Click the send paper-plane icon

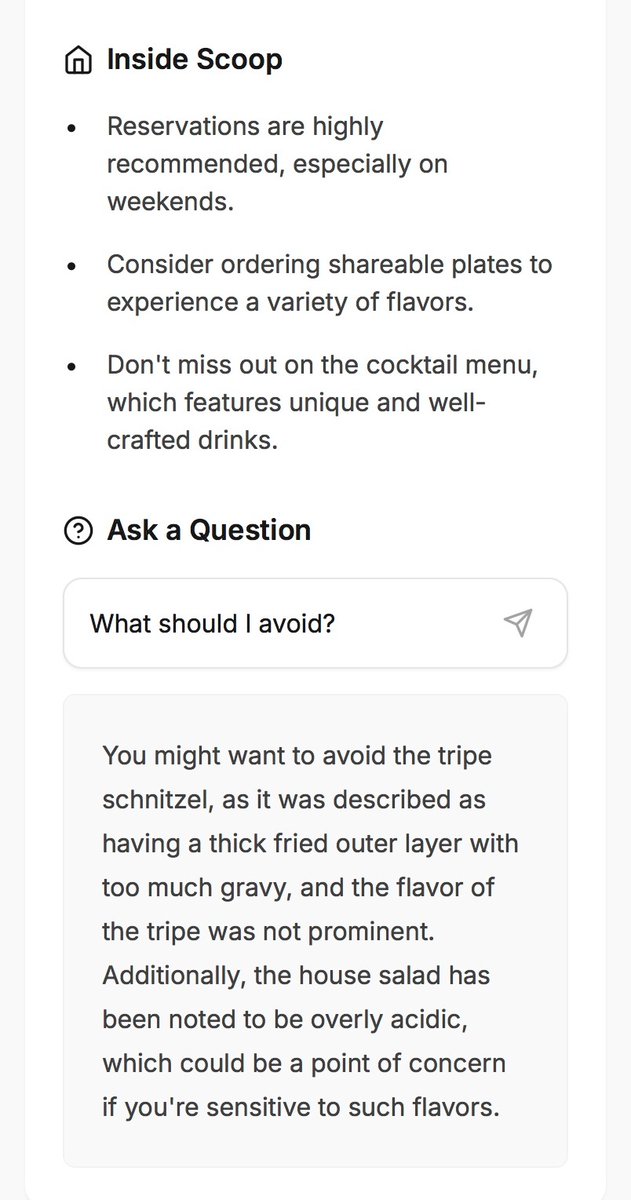(517, 623)
